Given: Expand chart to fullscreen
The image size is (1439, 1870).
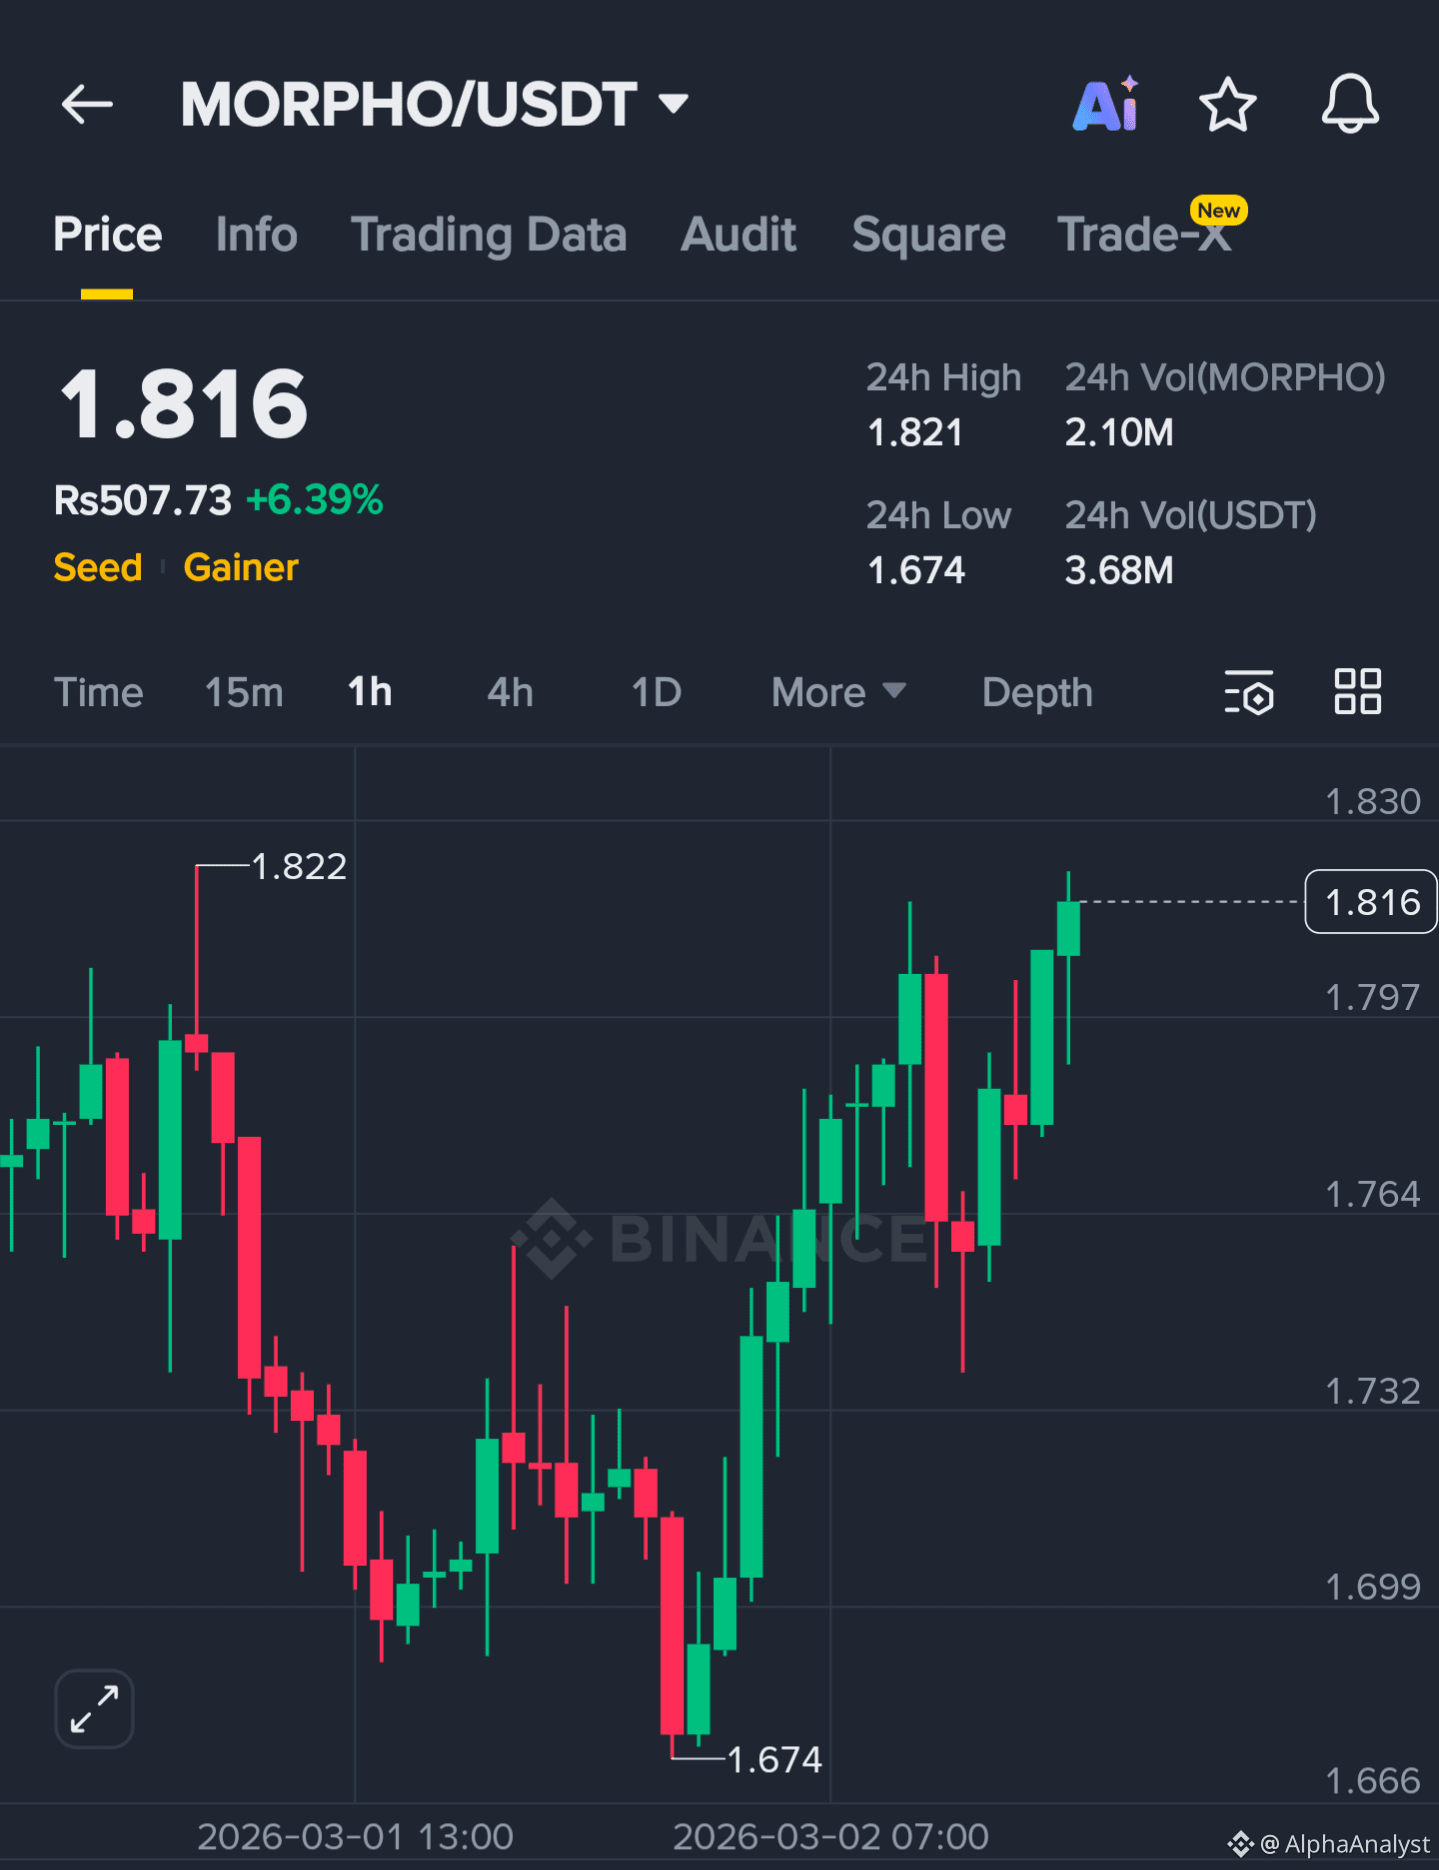Looking at the screenshot, I should 94,1709.
